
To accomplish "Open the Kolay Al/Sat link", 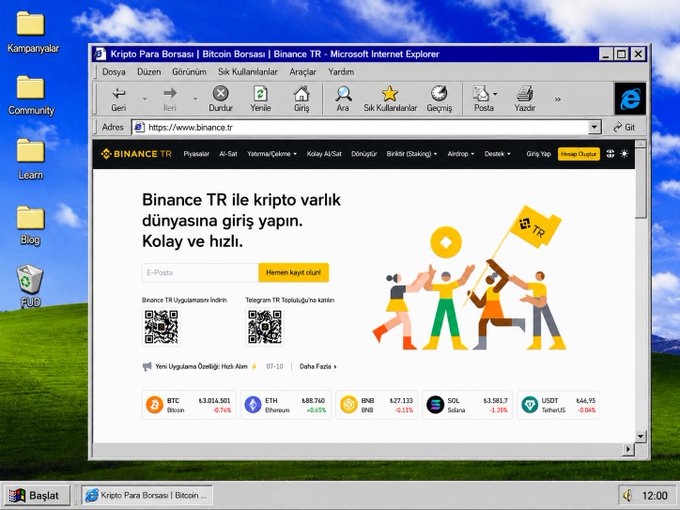I will pos(324,154).
